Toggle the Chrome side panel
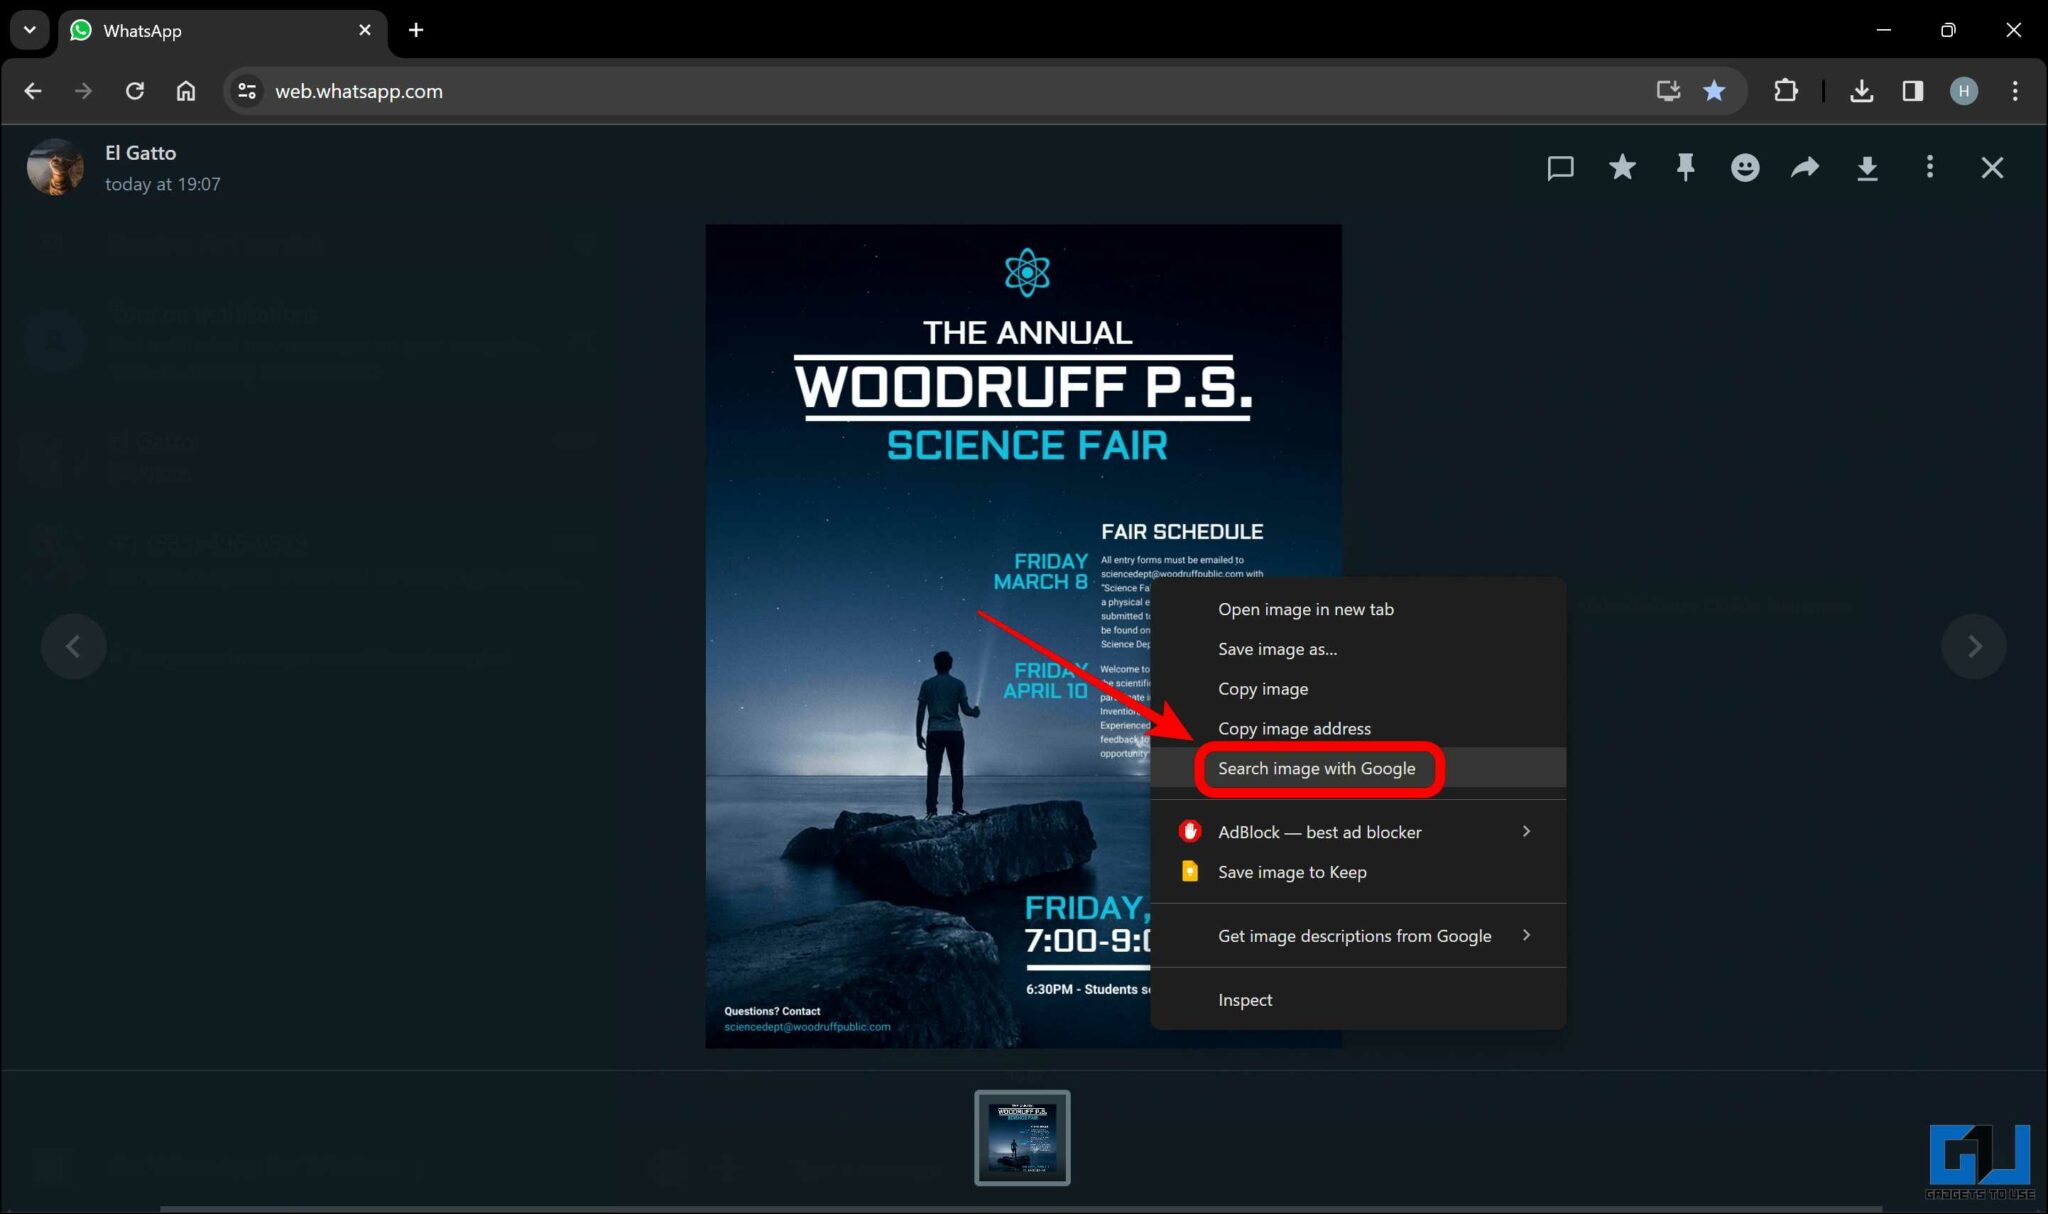Screen dimensions: 2048x1214 coord(1913,91)
